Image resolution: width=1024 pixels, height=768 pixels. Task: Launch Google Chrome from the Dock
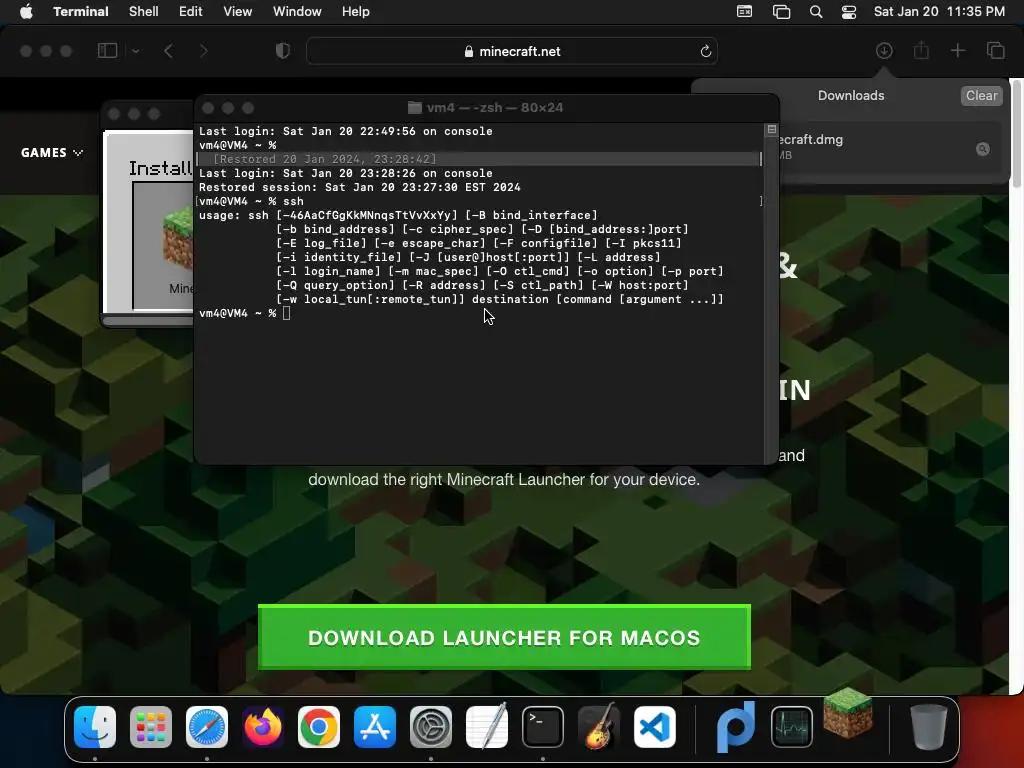pos(319,727)
